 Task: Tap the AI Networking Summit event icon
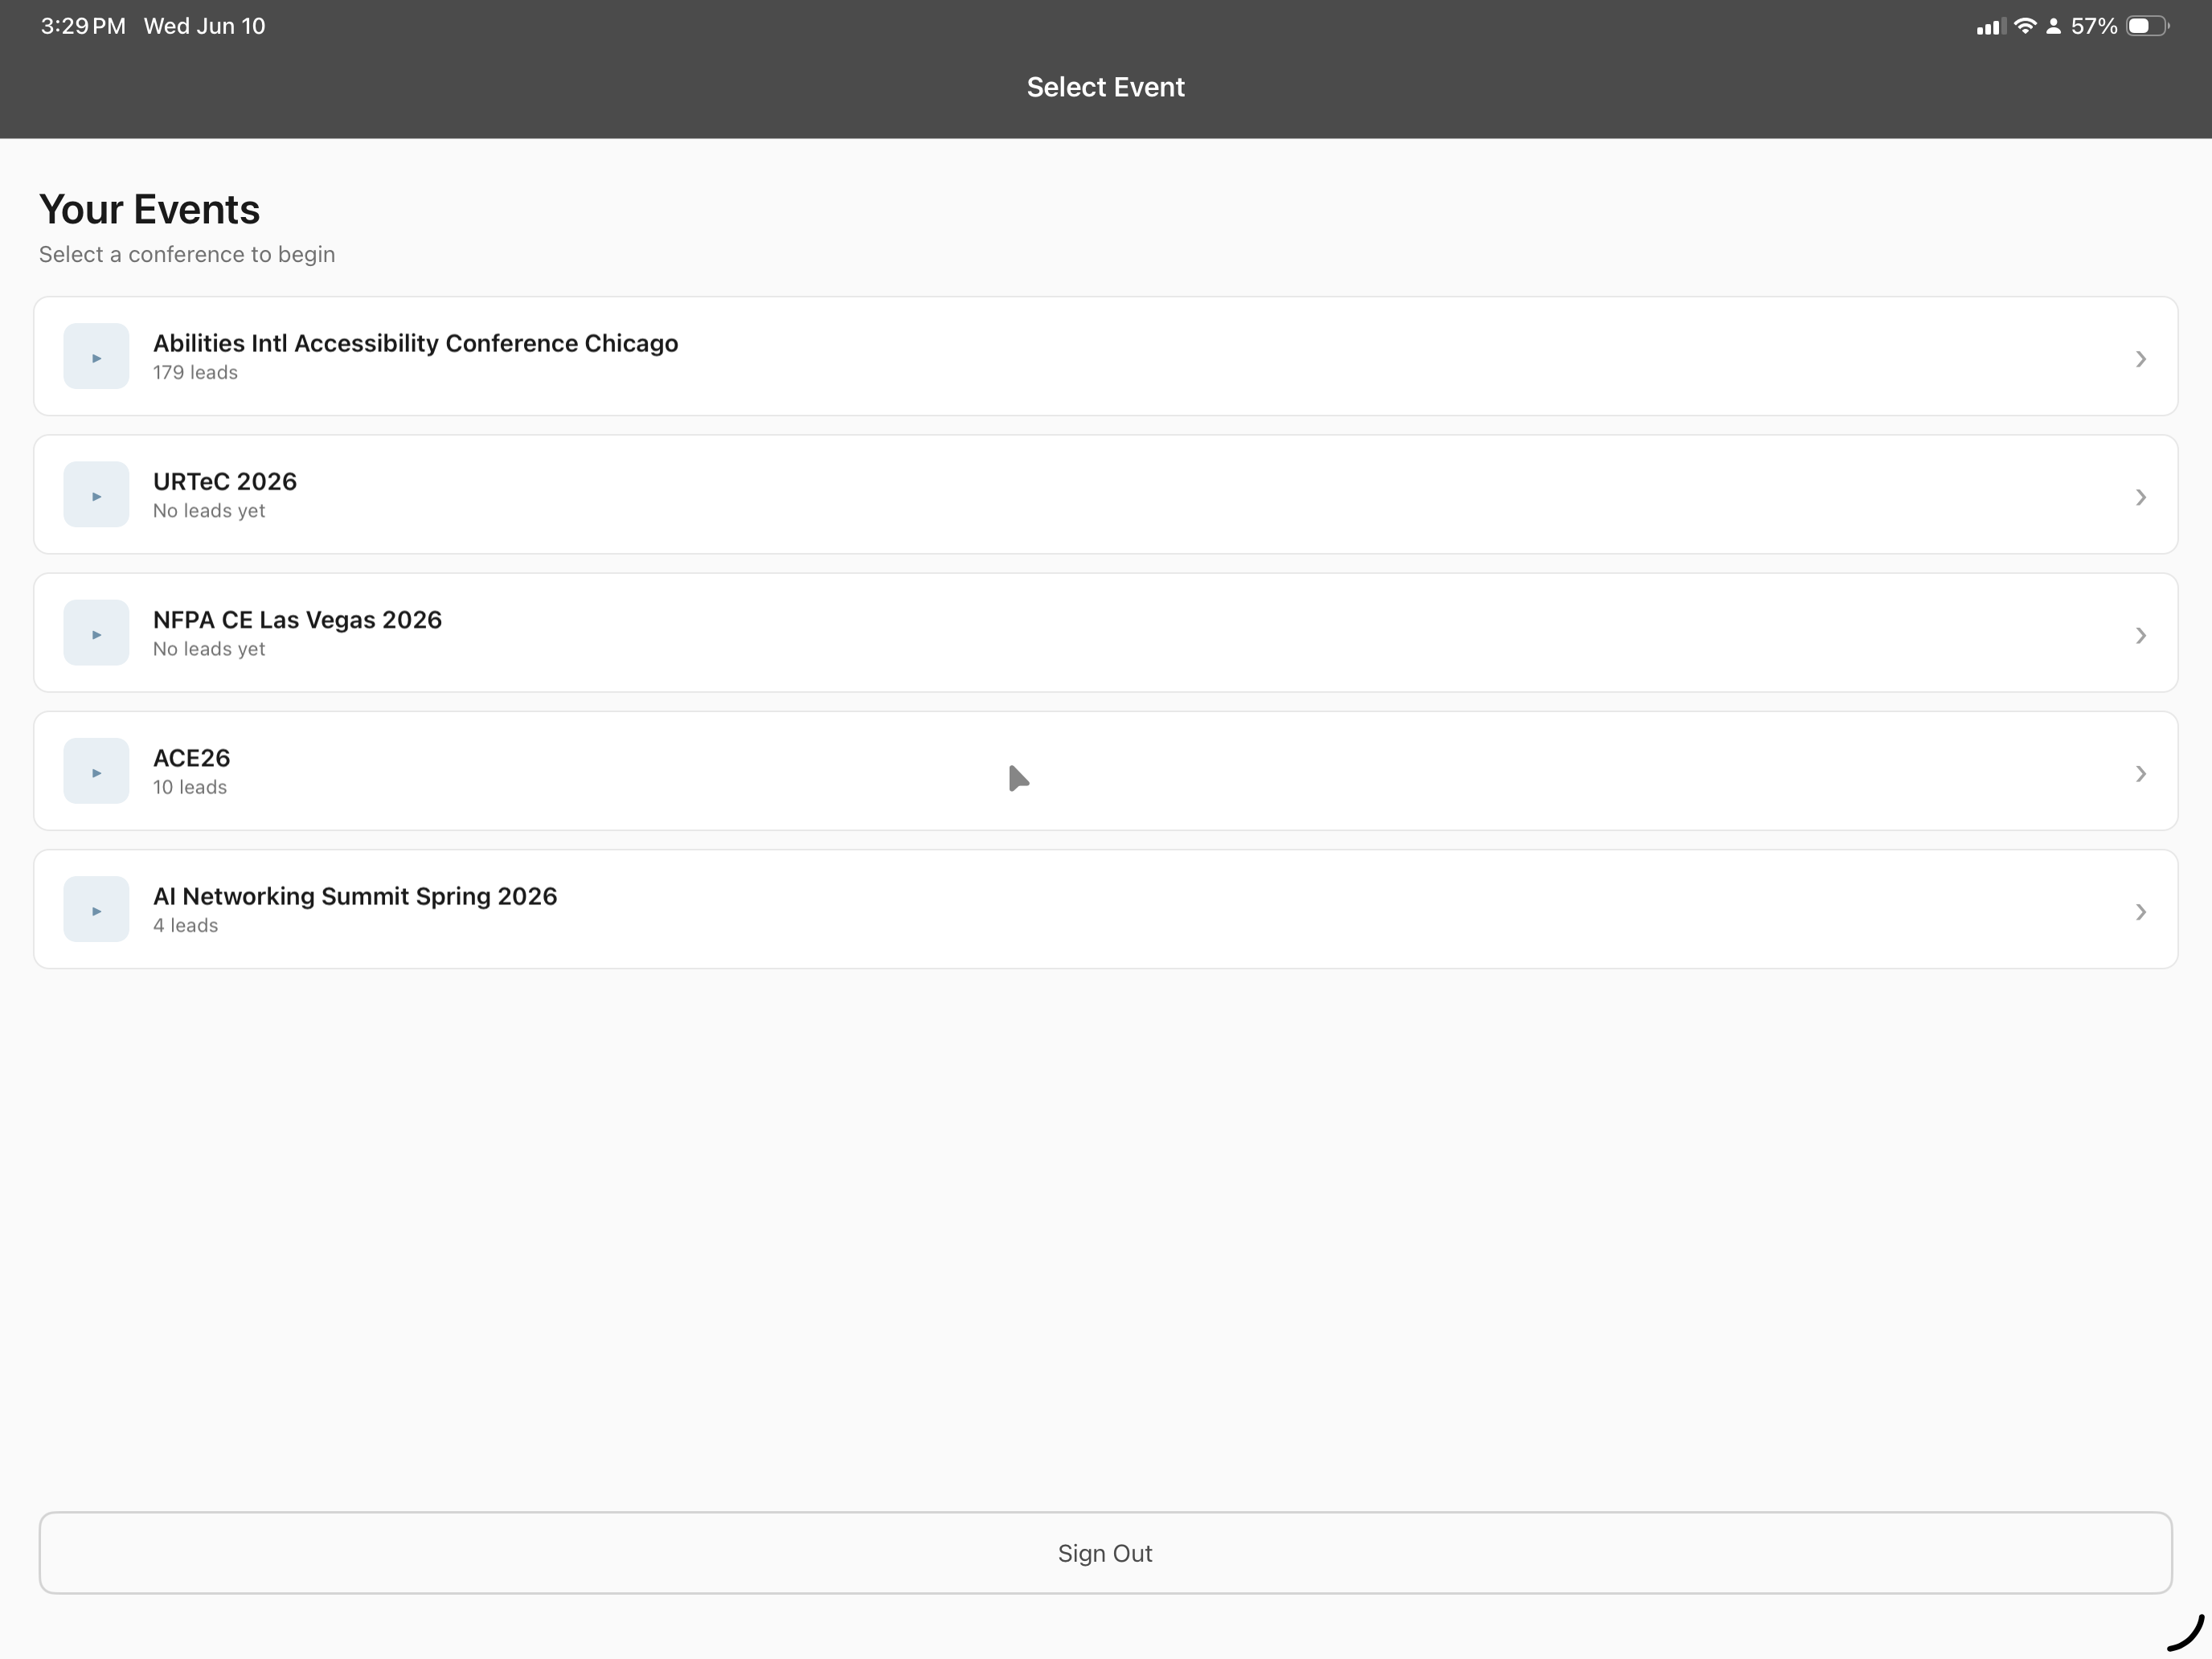96,909
